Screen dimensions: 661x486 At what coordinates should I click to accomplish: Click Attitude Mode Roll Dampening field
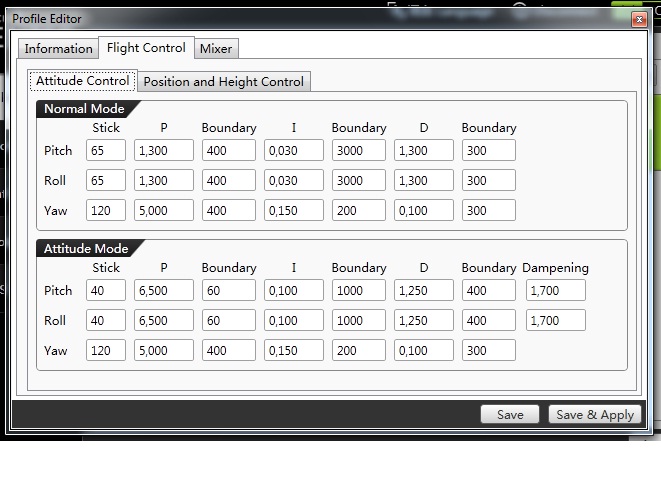pos(555,321)
